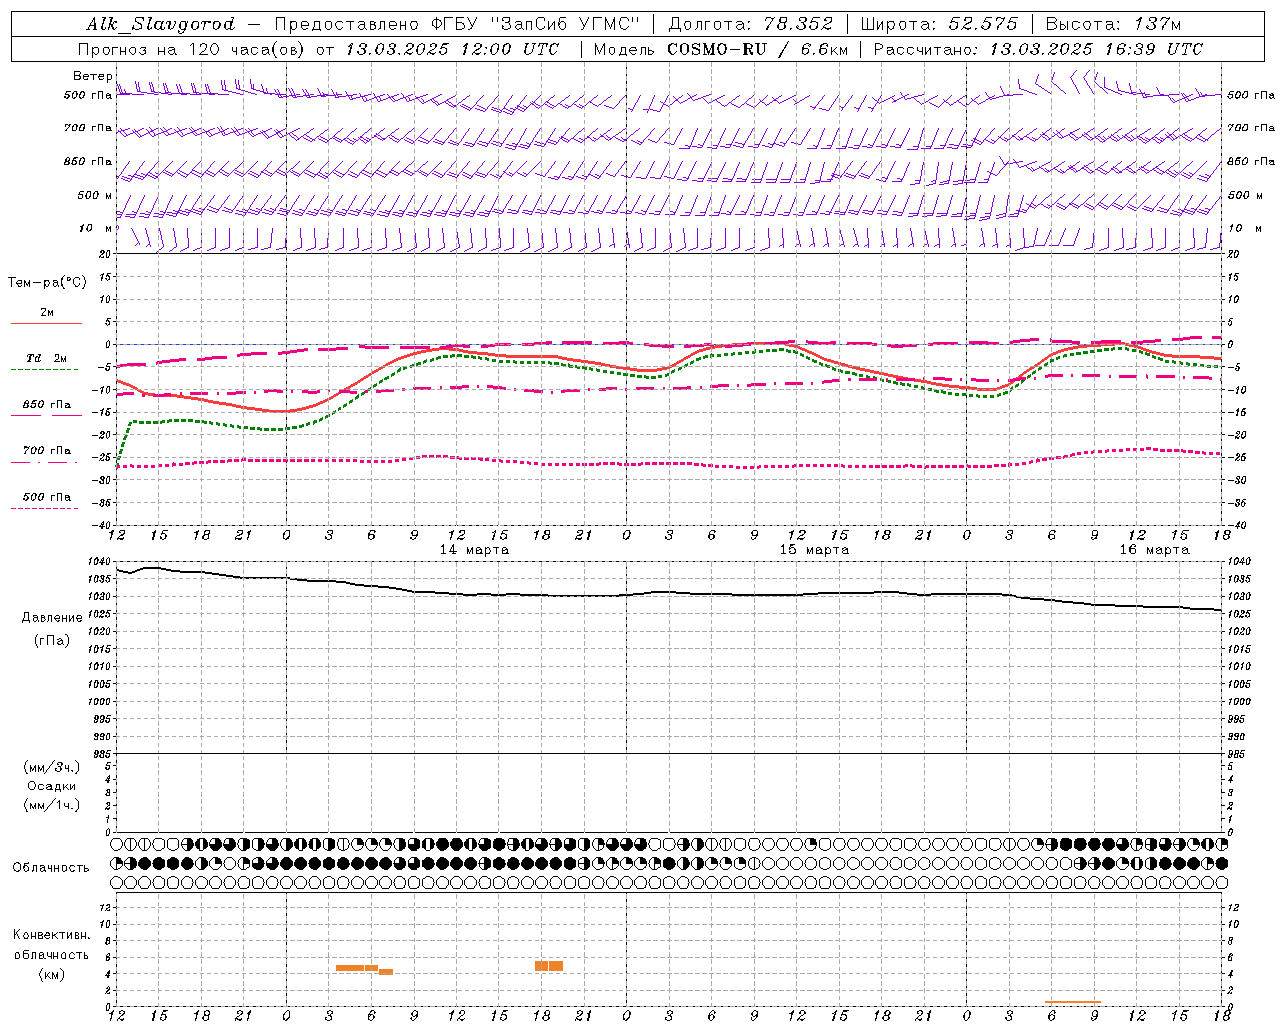Click the 14 марта date label under temperature chart
This screenshot has width=1280, height=1024.
pos(474,550)
